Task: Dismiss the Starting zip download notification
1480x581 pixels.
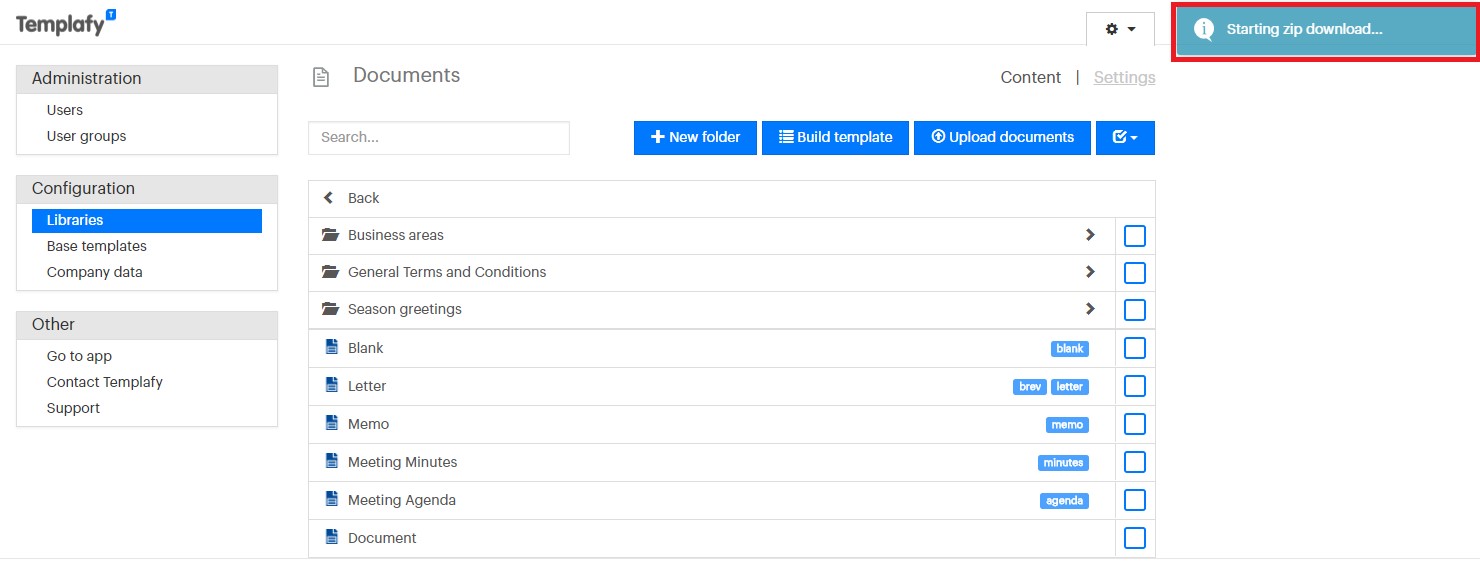Action: [x=1326, y=30]
